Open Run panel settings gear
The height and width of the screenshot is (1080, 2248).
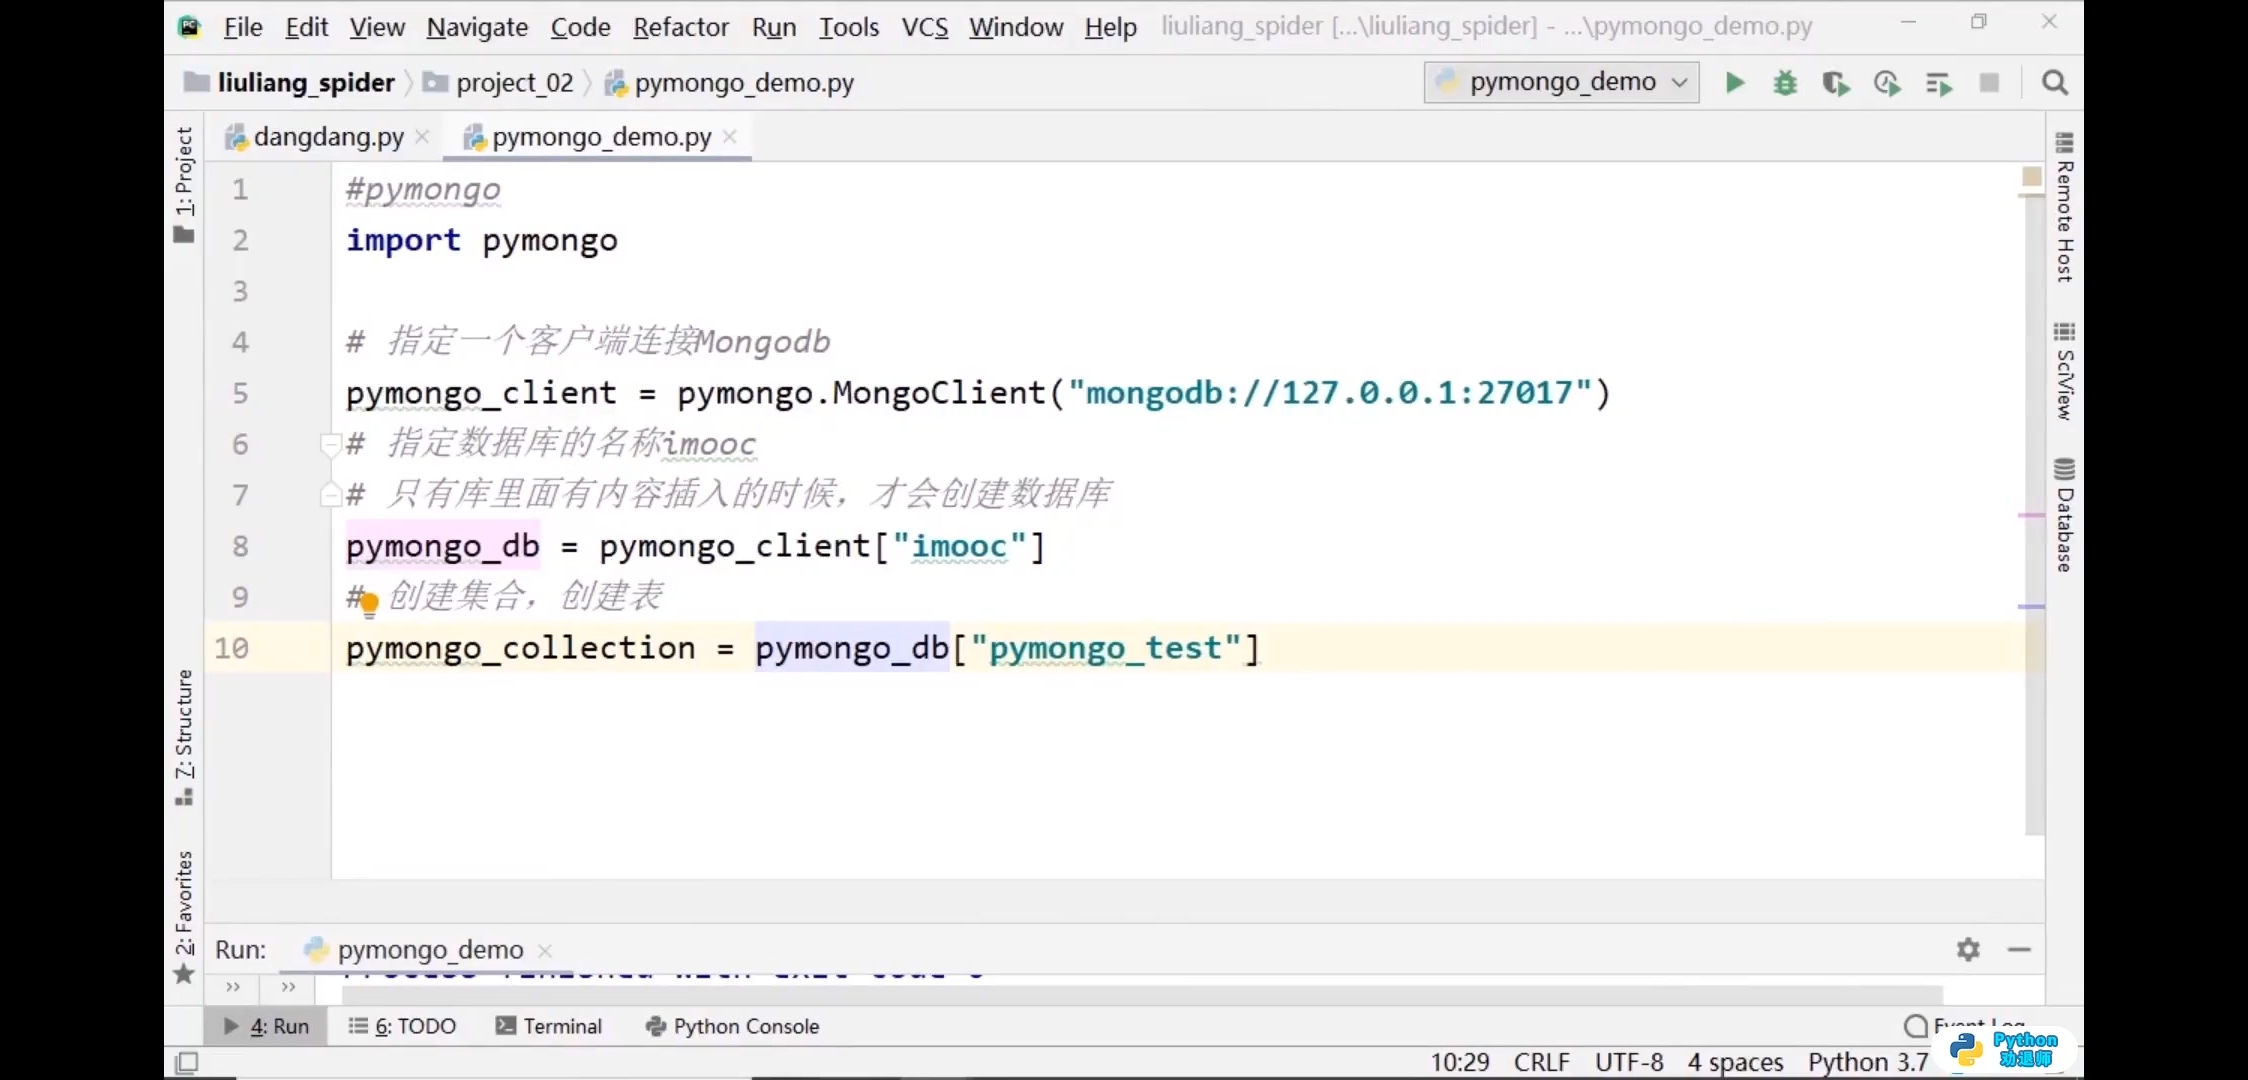[x=1968, y=949]
